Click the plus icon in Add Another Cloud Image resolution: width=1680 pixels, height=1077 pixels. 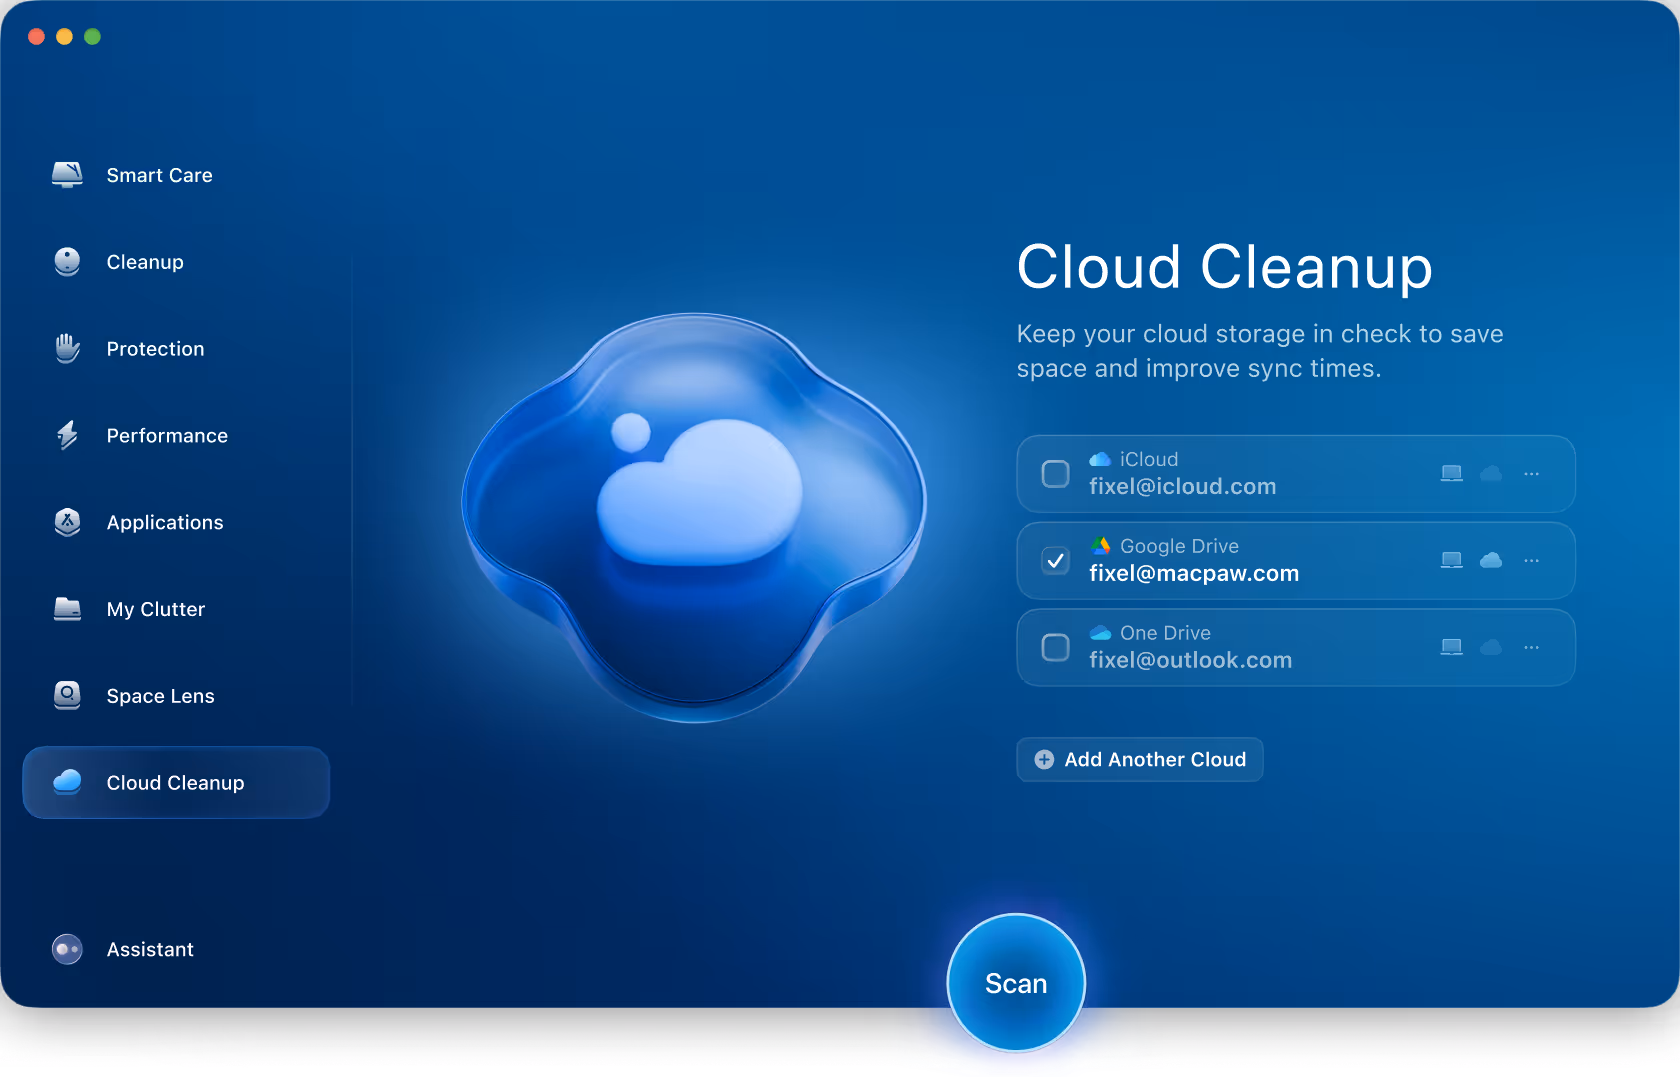click(1044, 760)
